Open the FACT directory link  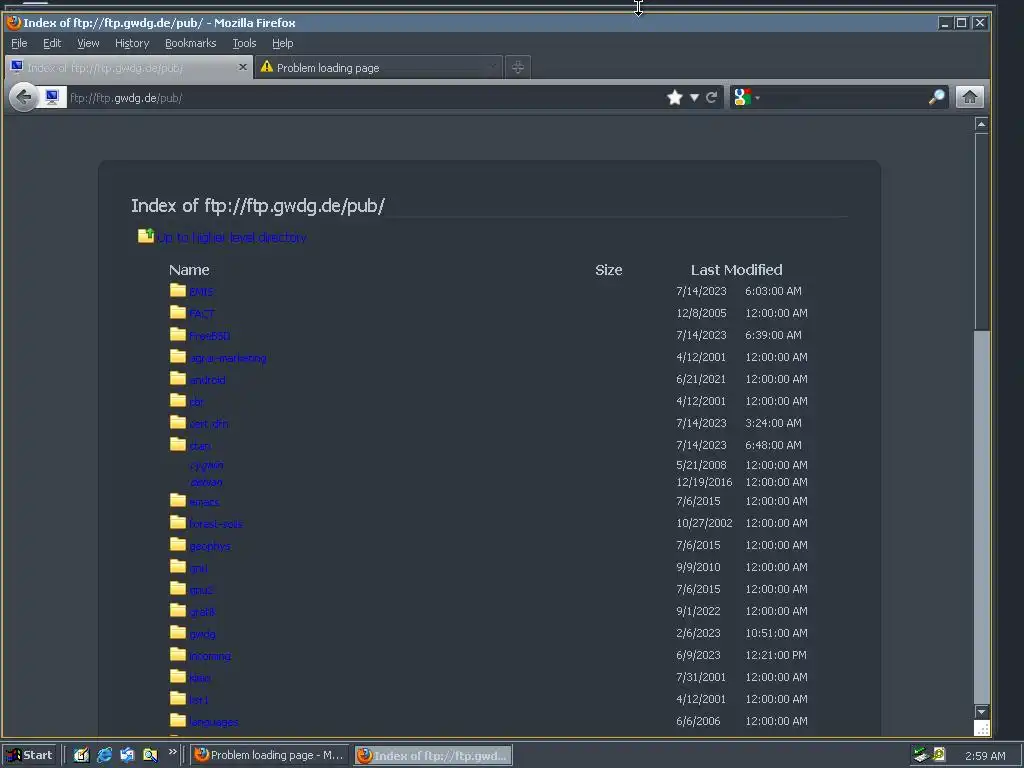click(x=202, y=314)
